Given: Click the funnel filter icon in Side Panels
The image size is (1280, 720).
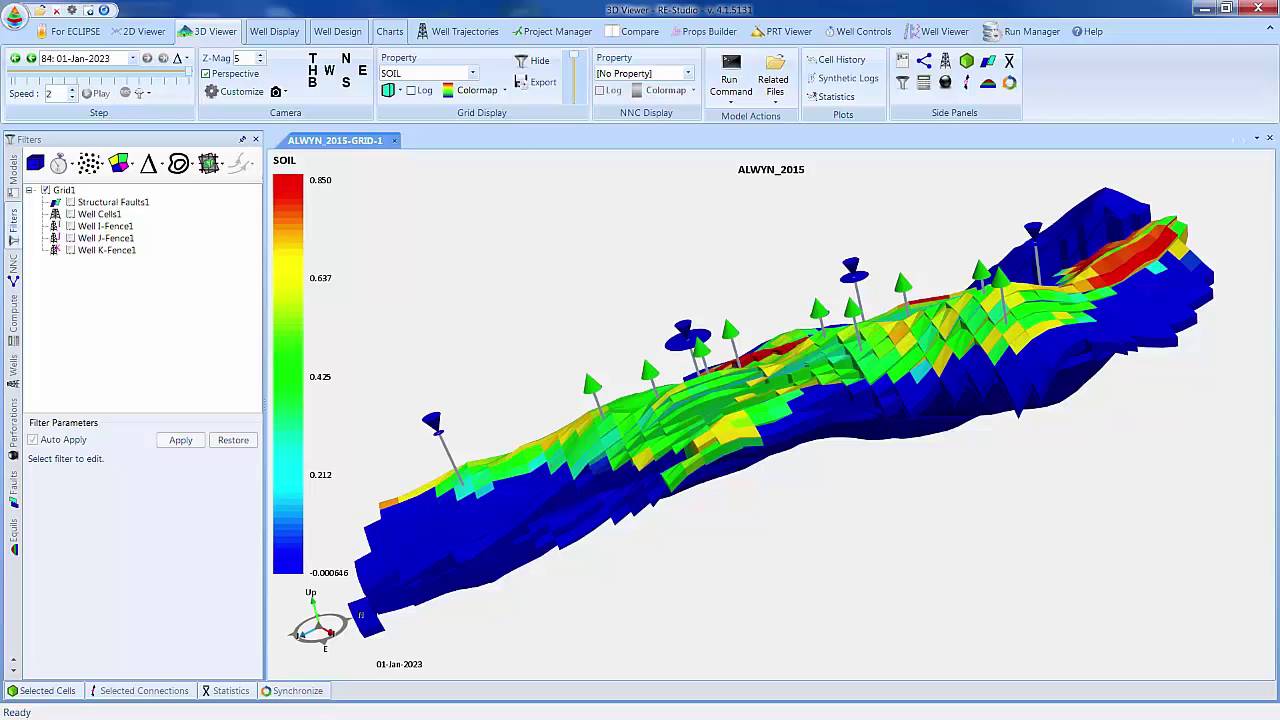Looking at the screenshot, I should point(902,83).
